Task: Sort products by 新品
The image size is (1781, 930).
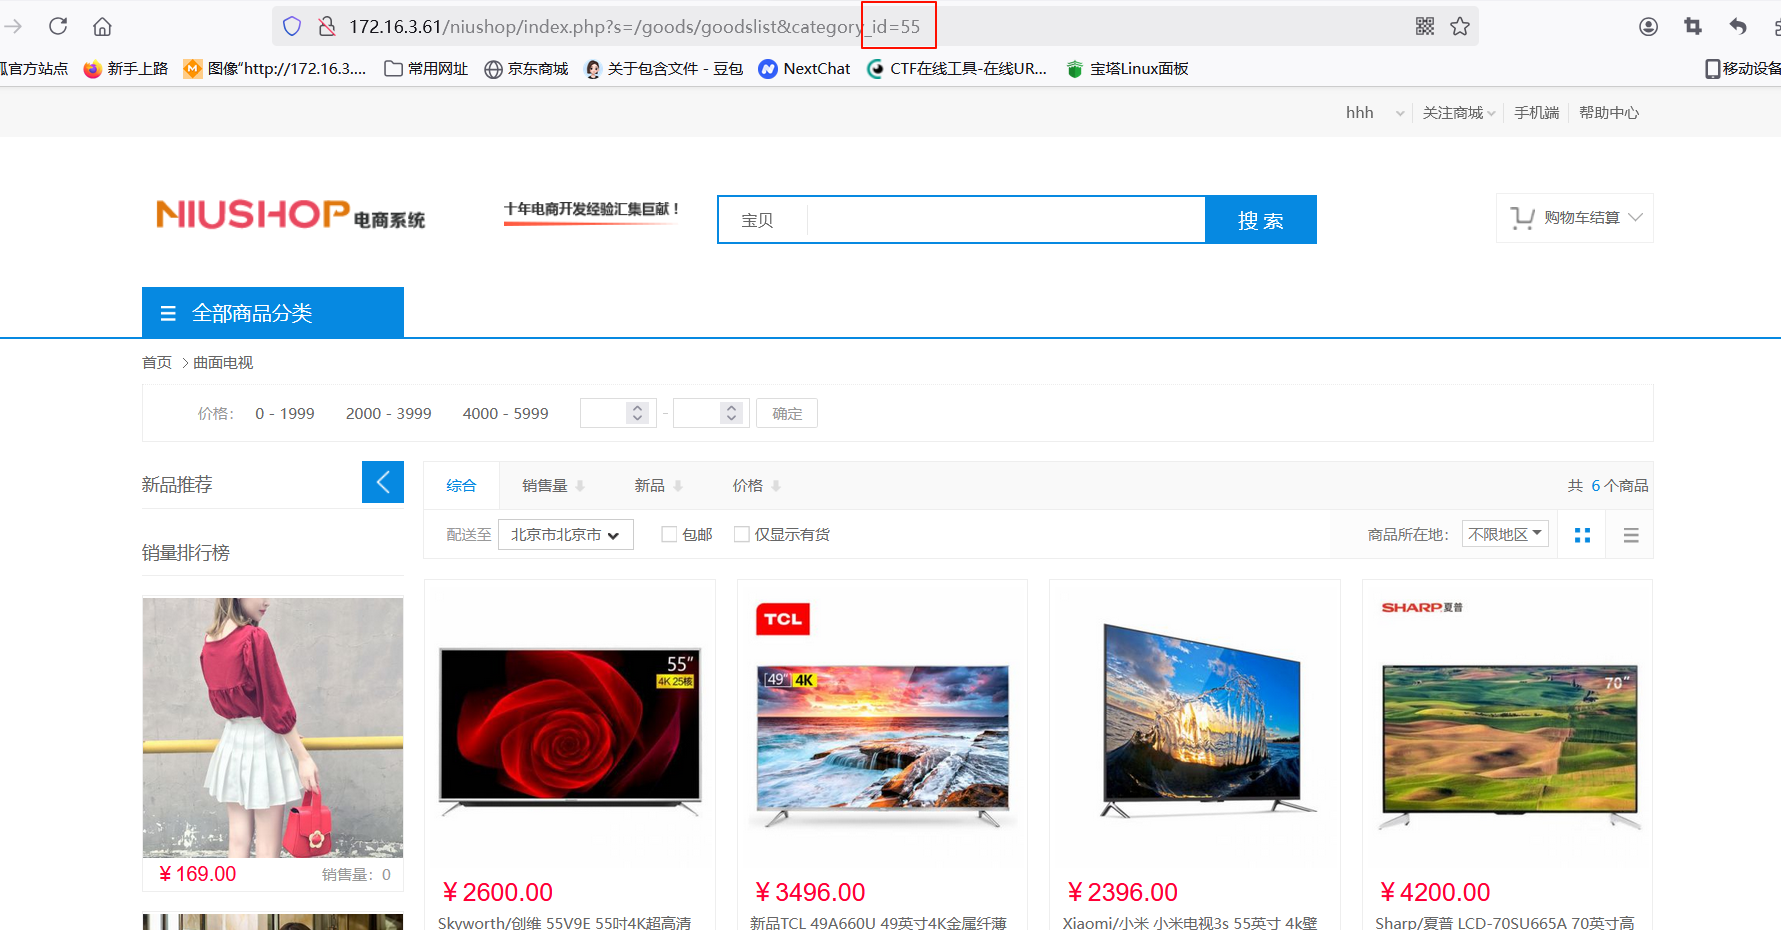Action: (x=658, y=485)
